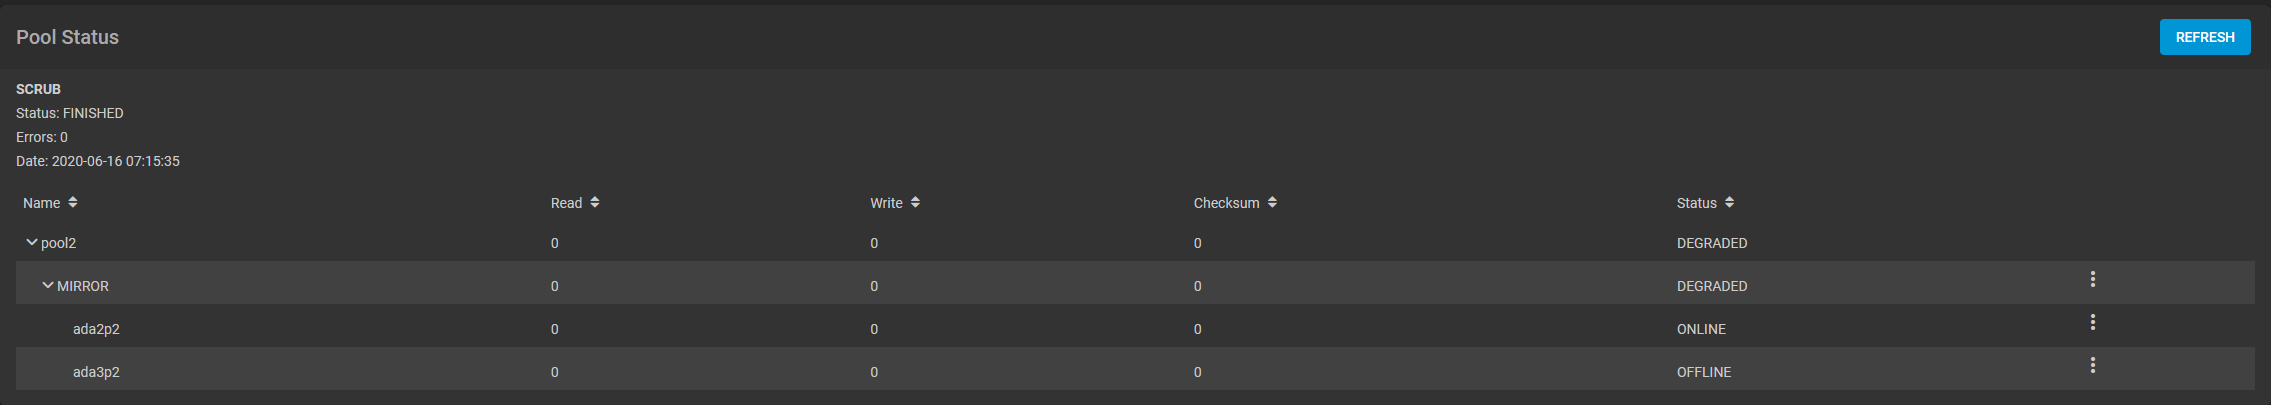Screen dimensions: 2271x405
Task: Sort by Checksum column arrows
Action: (1272, 202)
